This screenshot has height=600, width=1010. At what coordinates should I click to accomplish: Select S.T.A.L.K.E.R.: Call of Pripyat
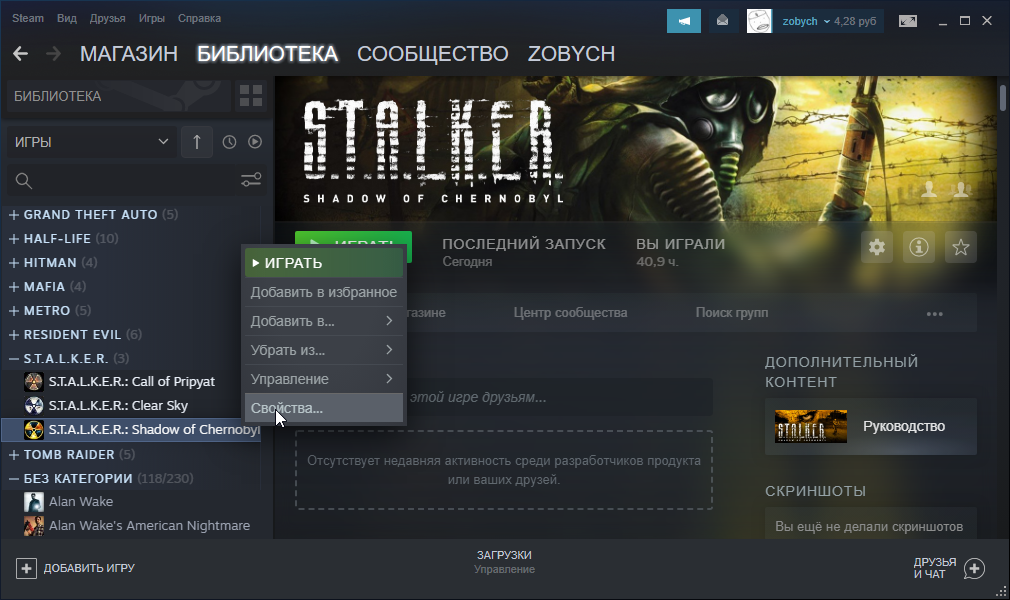(x=131, y=382)
